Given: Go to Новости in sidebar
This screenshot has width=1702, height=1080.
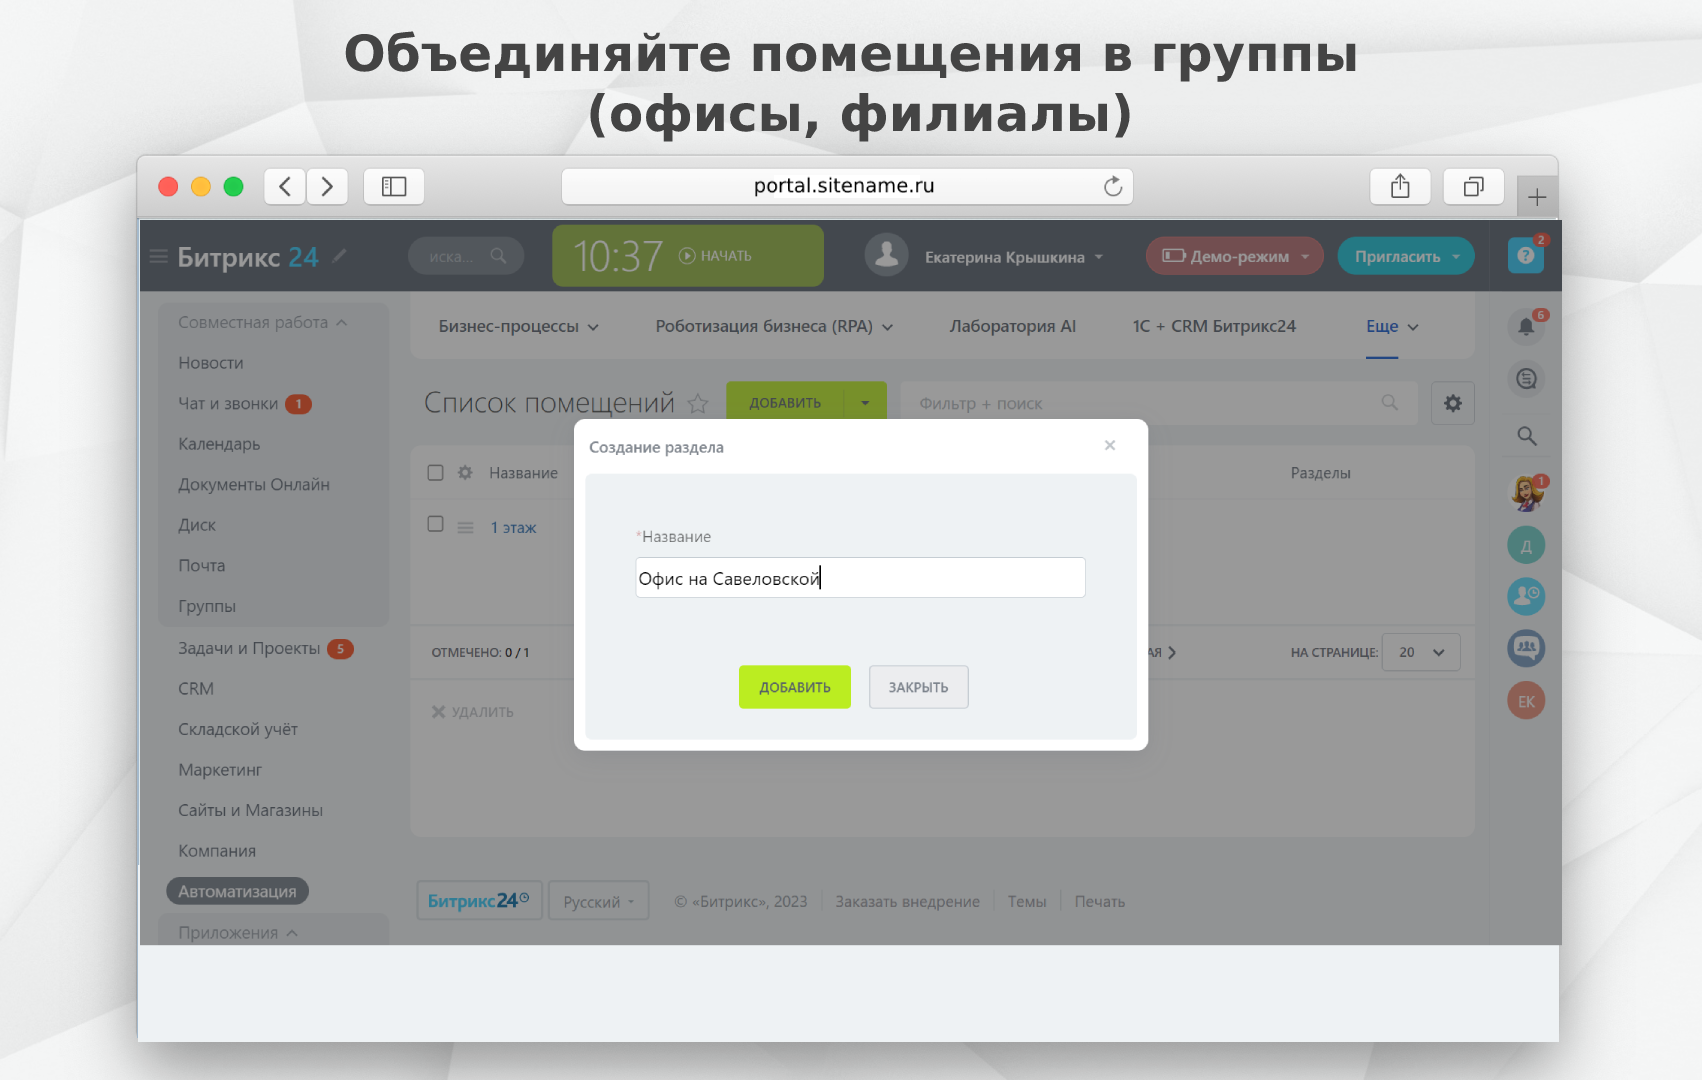Looking at the screenshot, I should pyautogui.click(x=211, y=363).
